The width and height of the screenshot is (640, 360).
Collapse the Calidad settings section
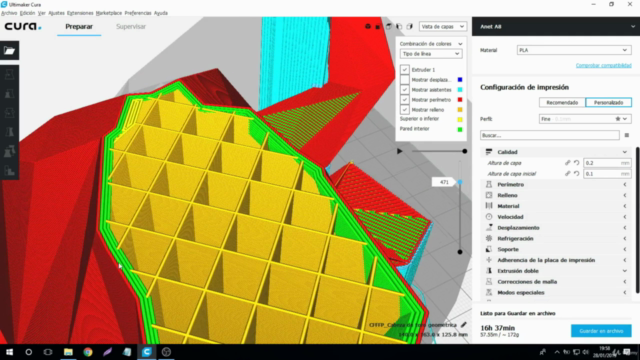point(556,152)
